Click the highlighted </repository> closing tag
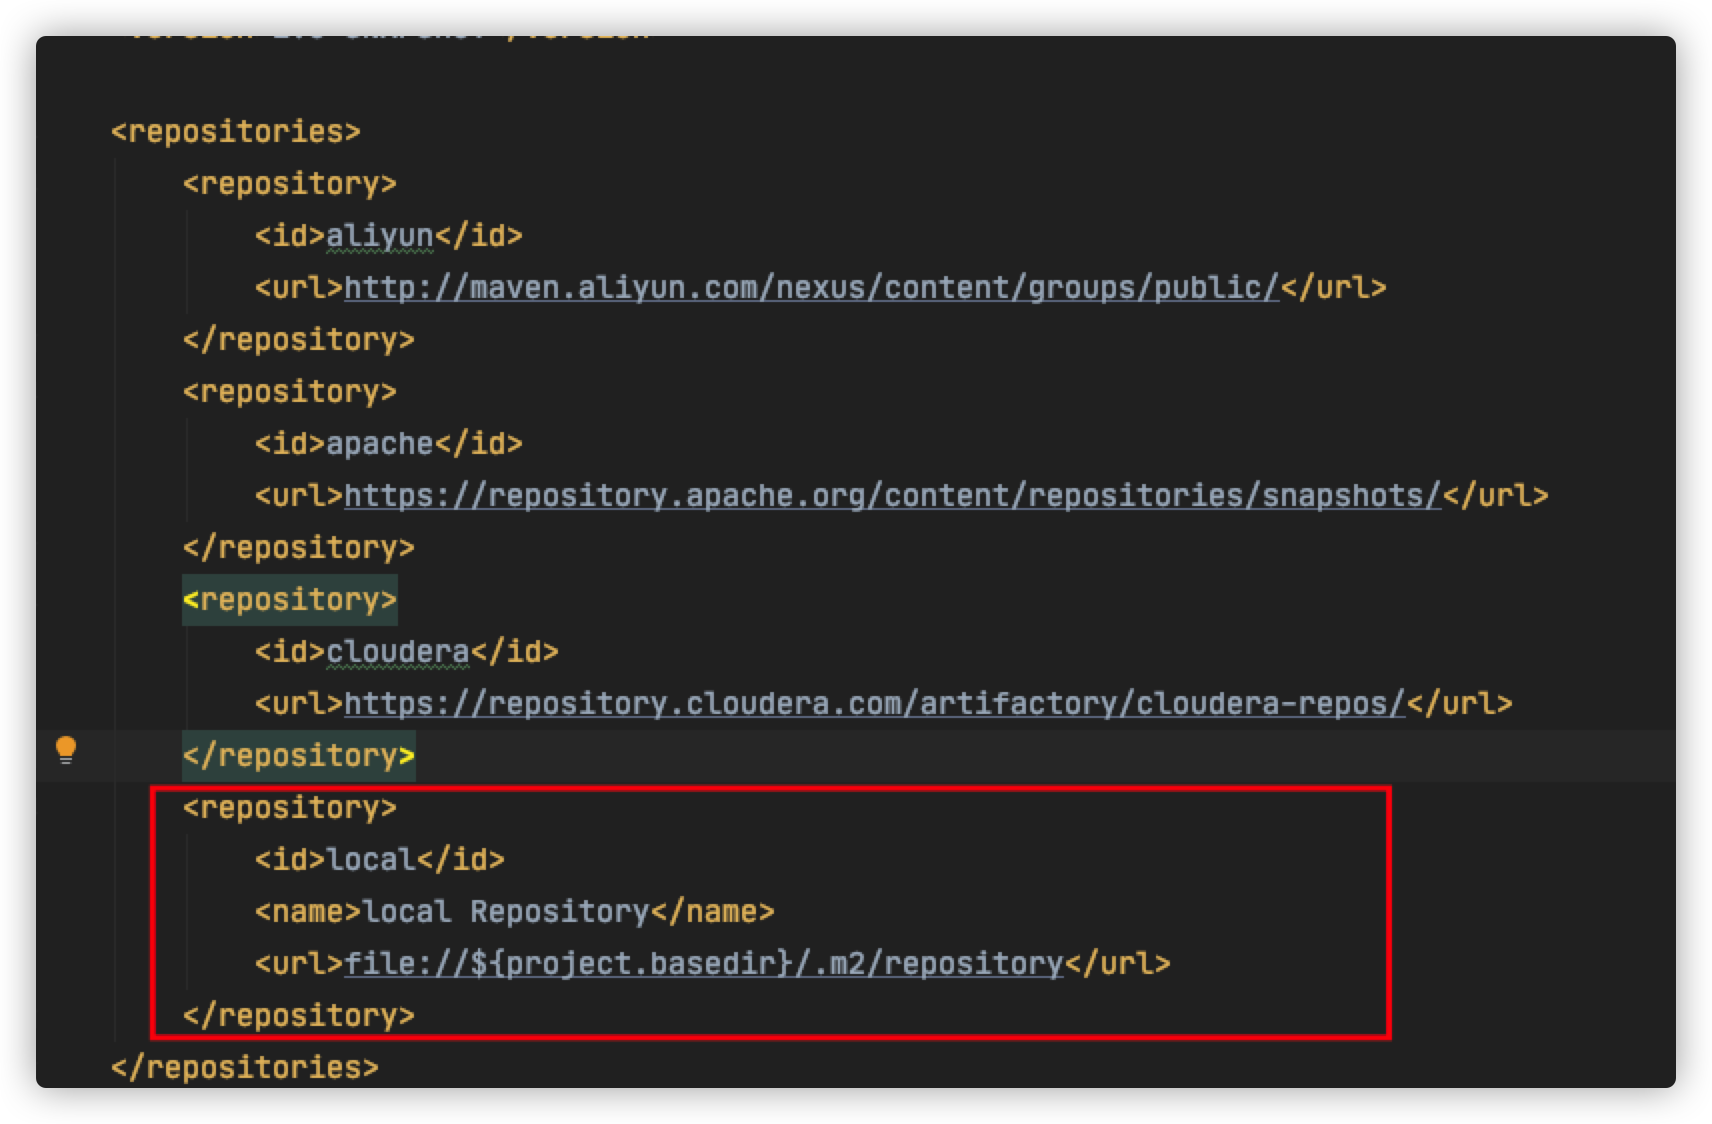1712x1124 pixels. point(299,756)
